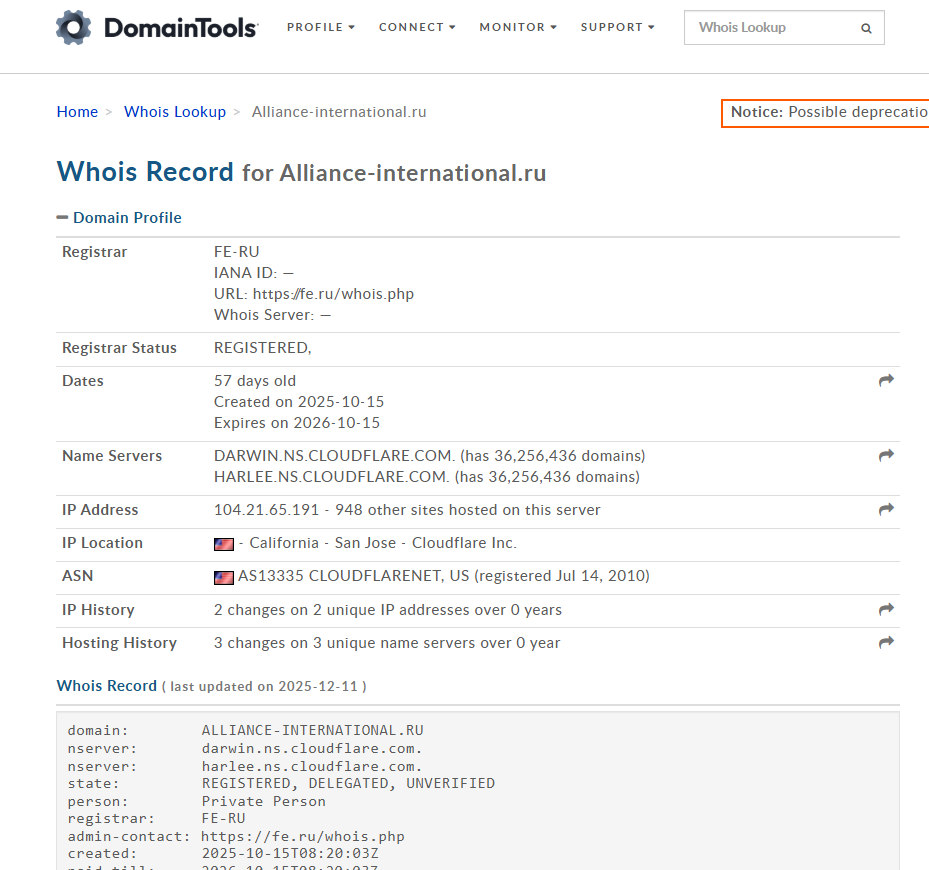This screenshot has height=870, width=929.
Task: Go to Home breadcrumb link
Action: tap(77, 112)
